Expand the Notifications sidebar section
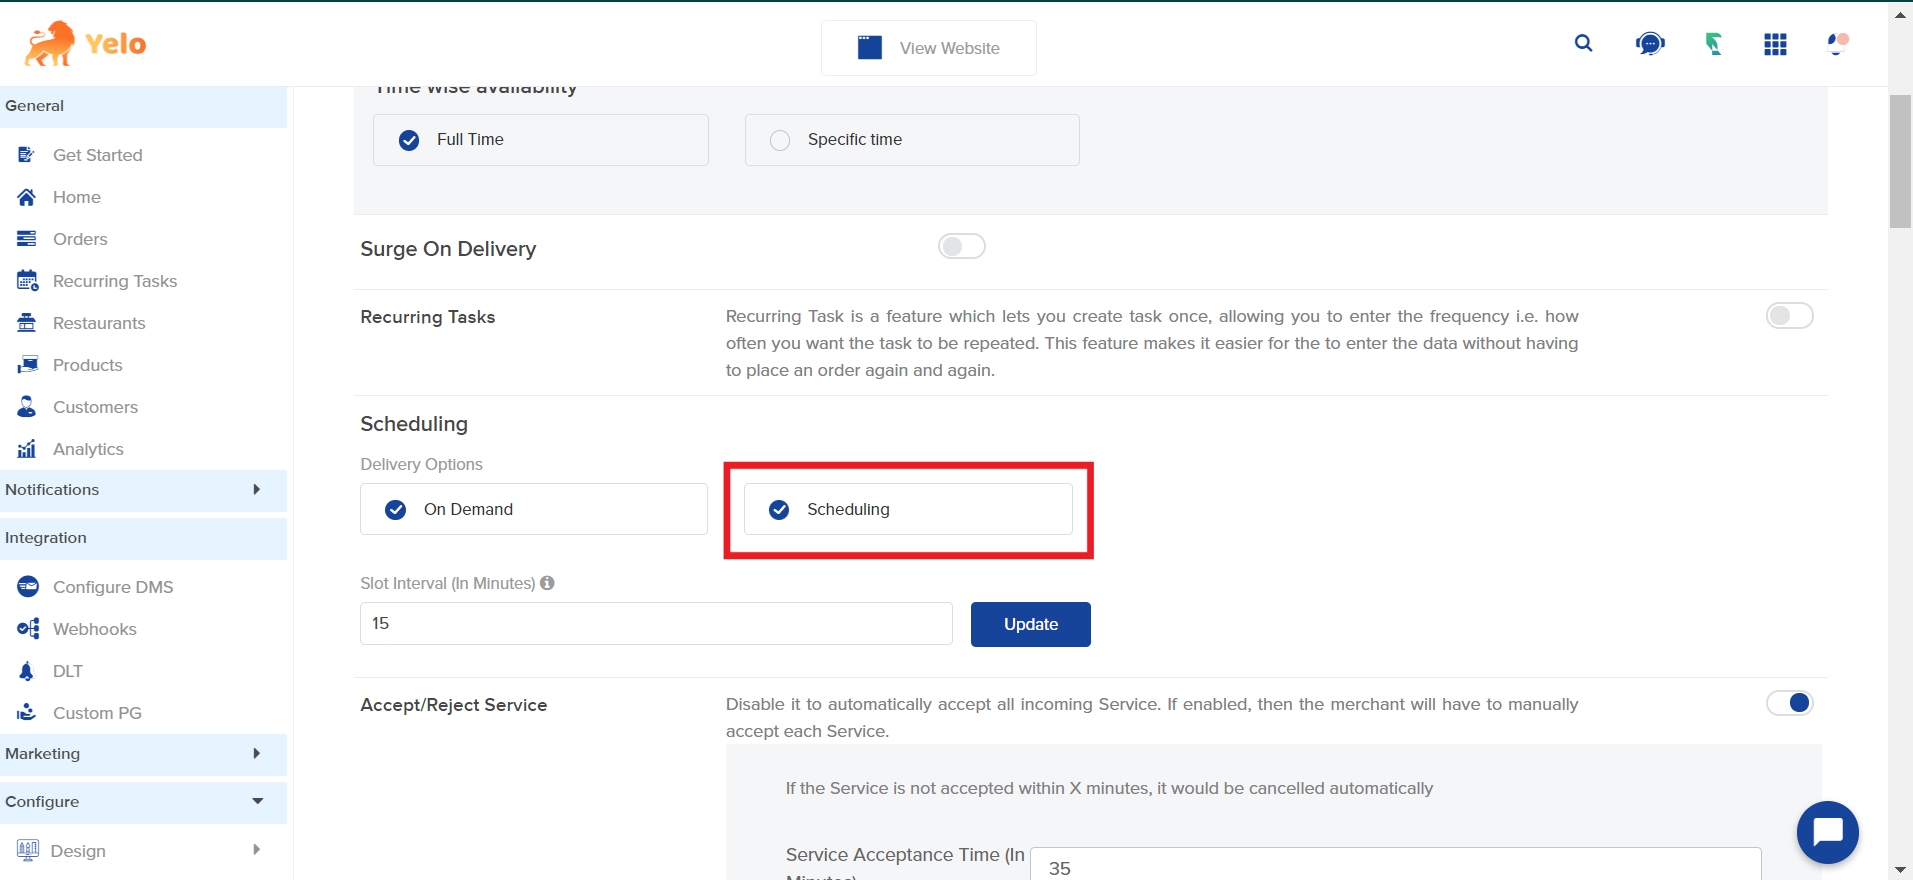The height and width of the screenshot is (880, 1913). pyautogui.click(x=143, y=490)
